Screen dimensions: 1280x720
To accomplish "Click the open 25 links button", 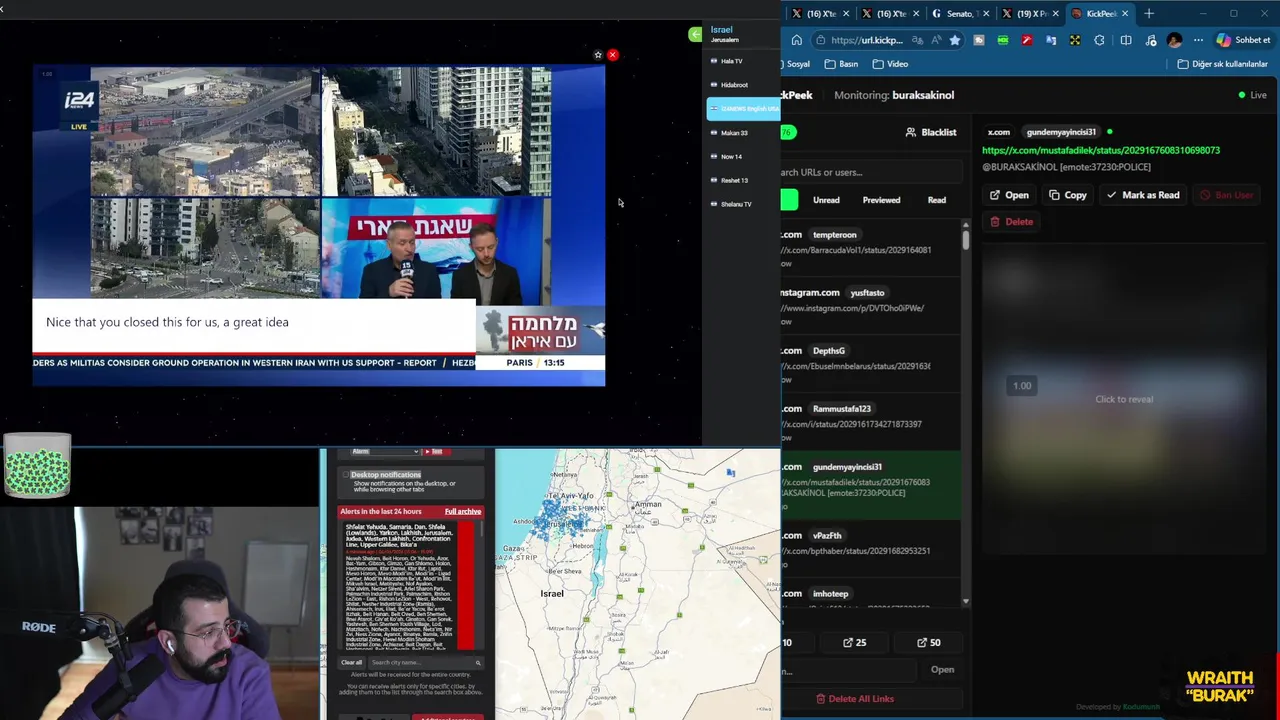I will click(855, 643).
